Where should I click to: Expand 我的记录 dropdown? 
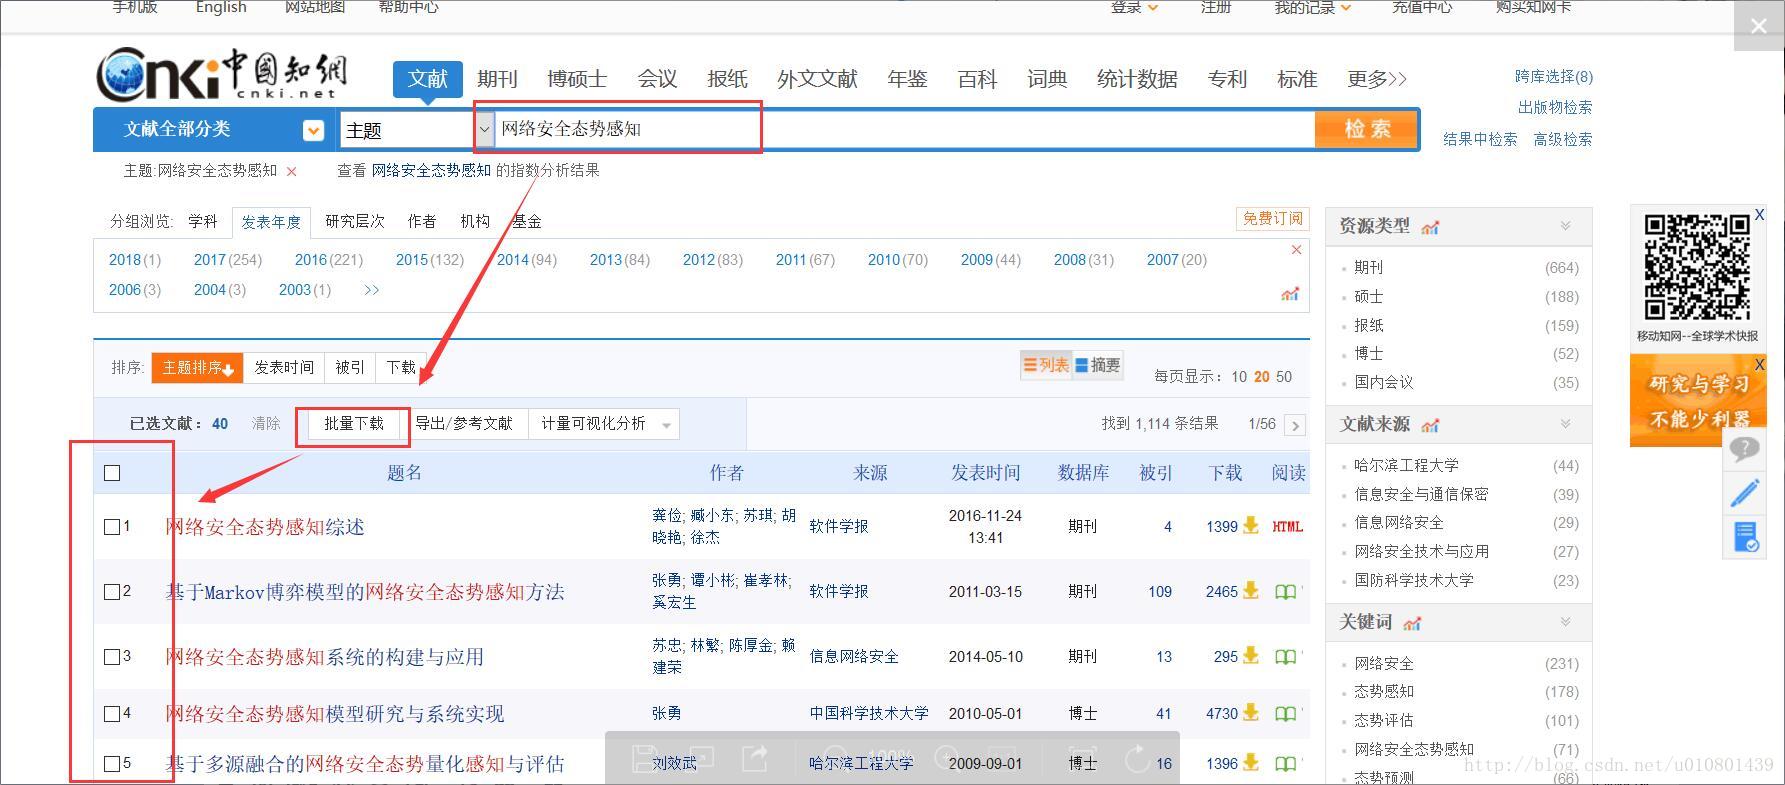pos(1346,8)
